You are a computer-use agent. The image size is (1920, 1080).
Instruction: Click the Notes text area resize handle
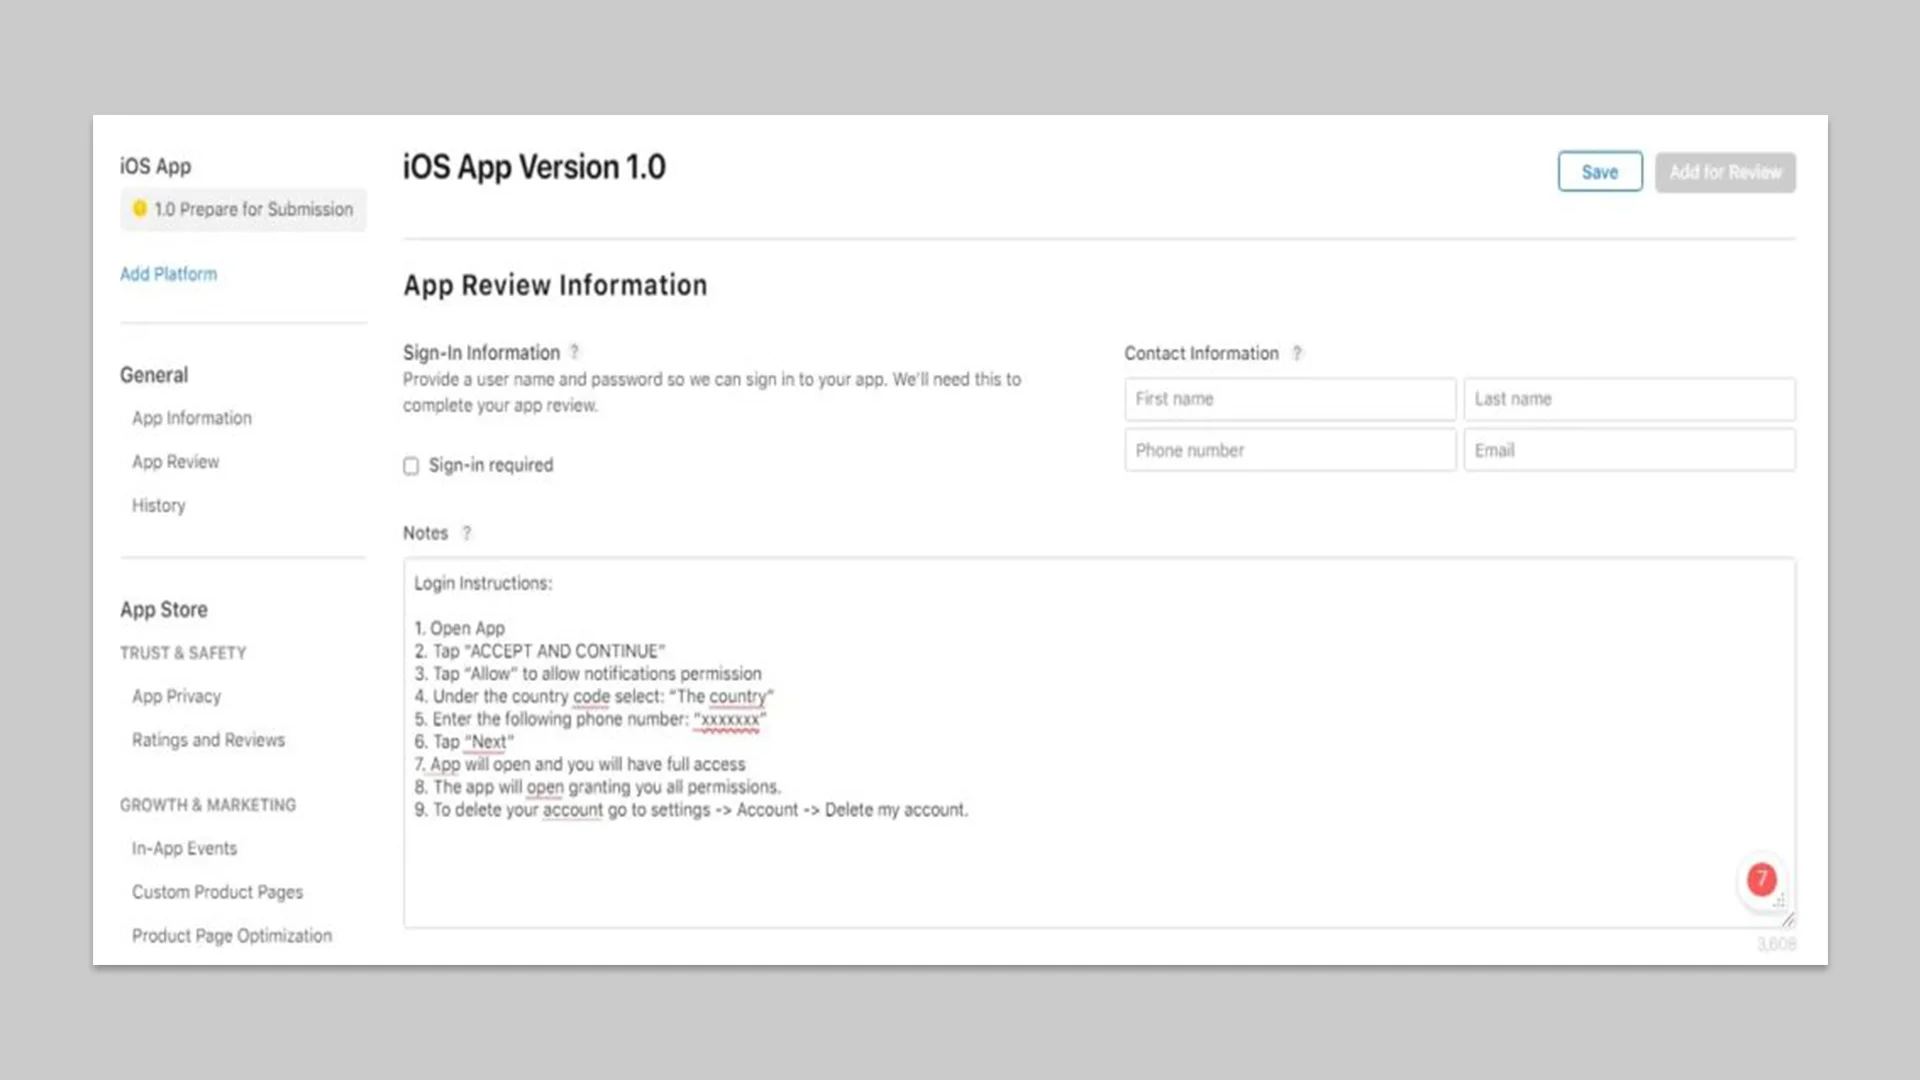(1788, 920)
